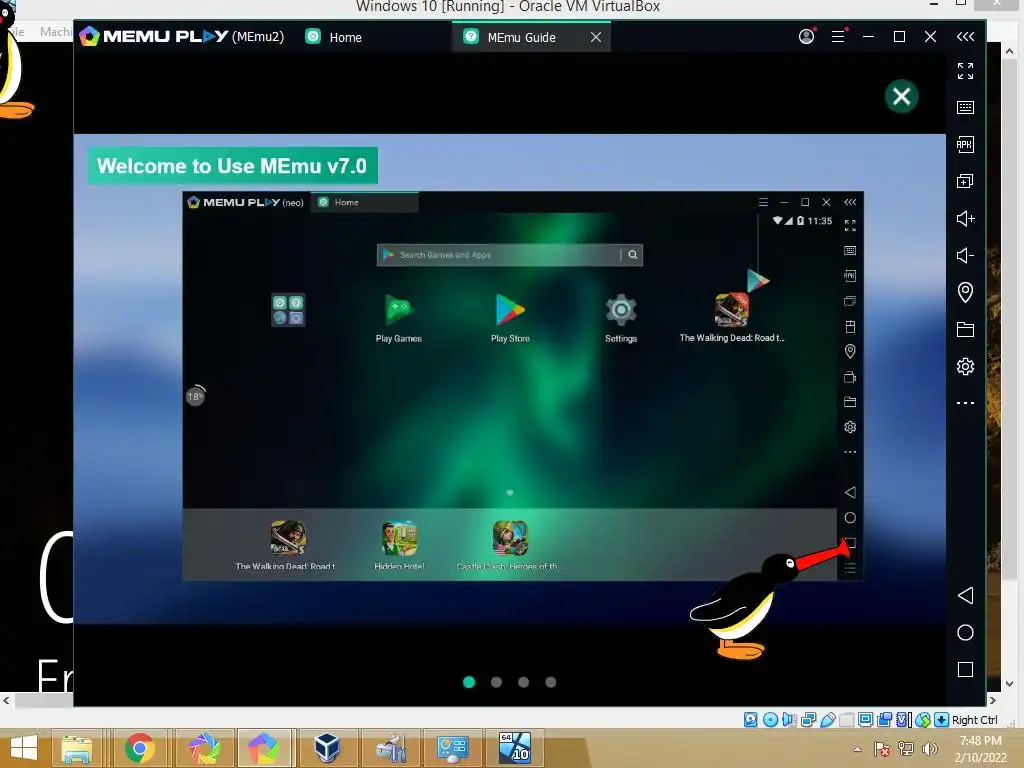Go to fourth guide page dot
This screenshot has width=1024, height=768.
pyautogui.click(x=551, y=682)
